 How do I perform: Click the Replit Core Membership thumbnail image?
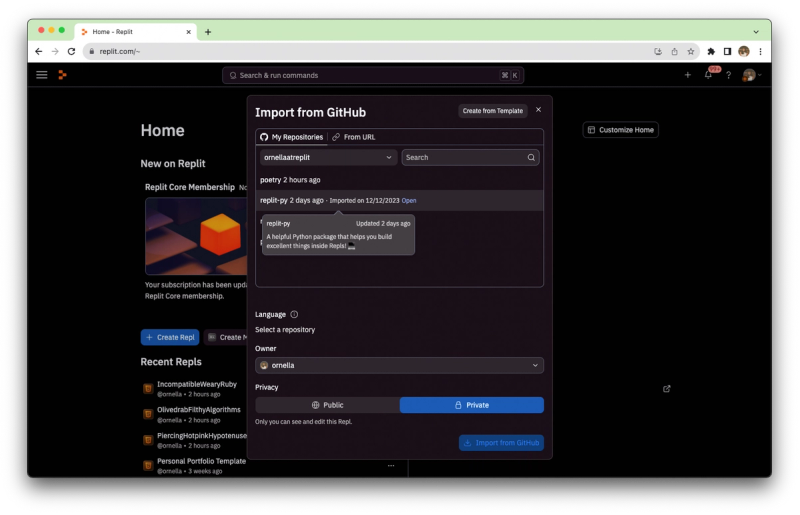click(196, 236)
